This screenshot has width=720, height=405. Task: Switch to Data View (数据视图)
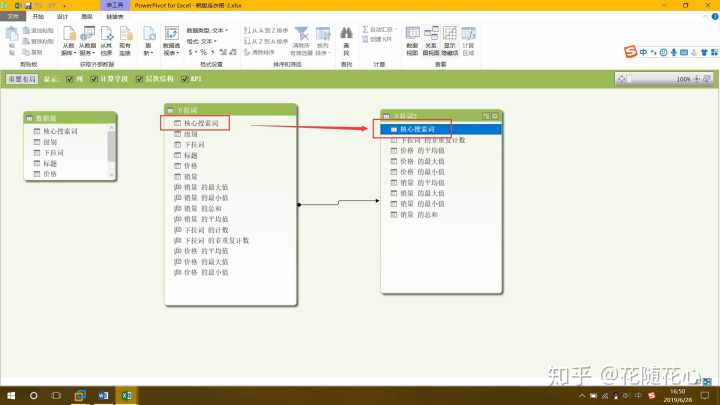point(412,41)
